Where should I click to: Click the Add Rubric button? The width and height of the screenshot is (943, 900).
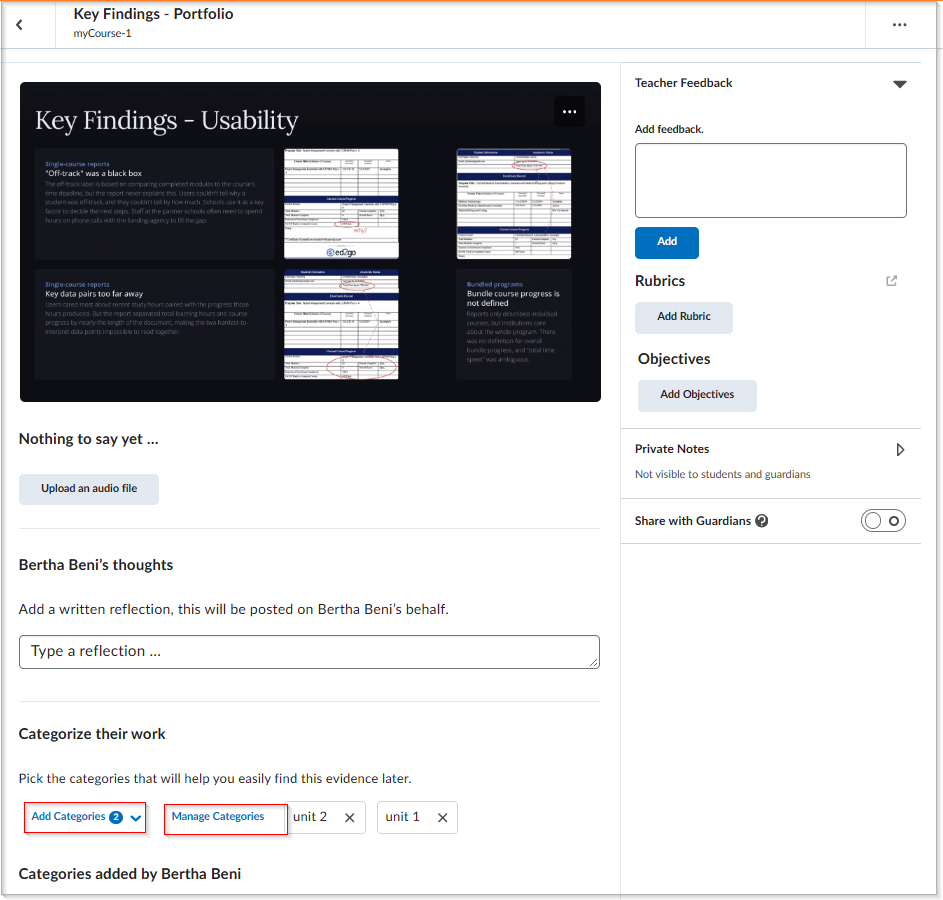tap(683, 317)
